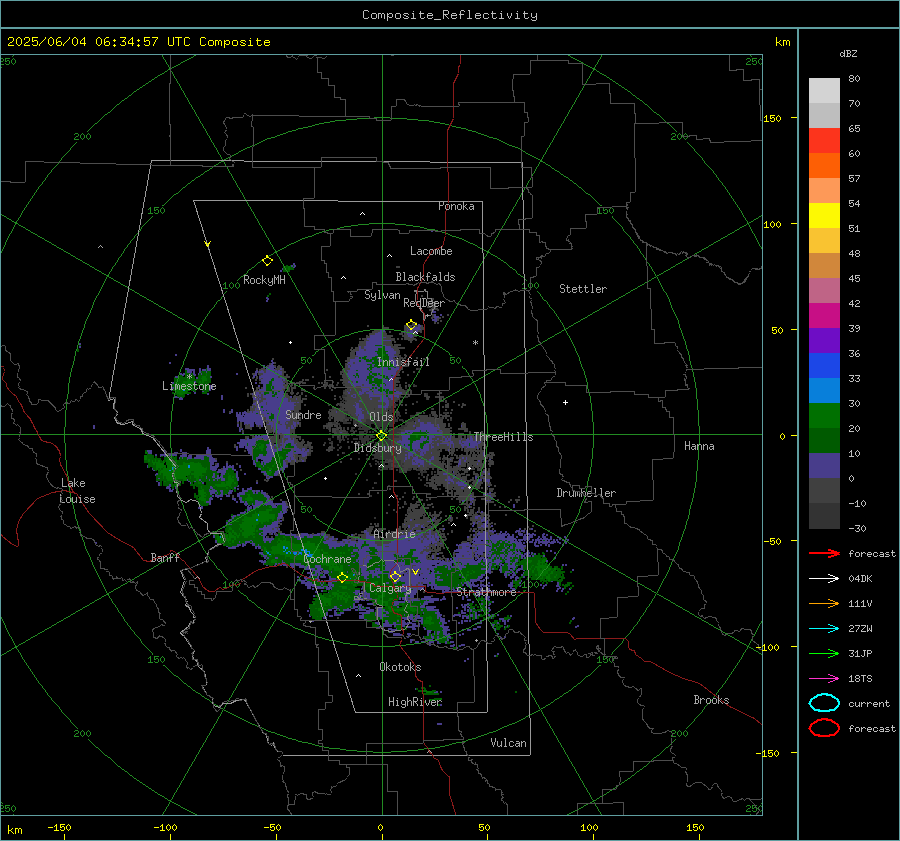
Task: Click the blue 36 dBZ color swatch
Action: click(824, 366)
